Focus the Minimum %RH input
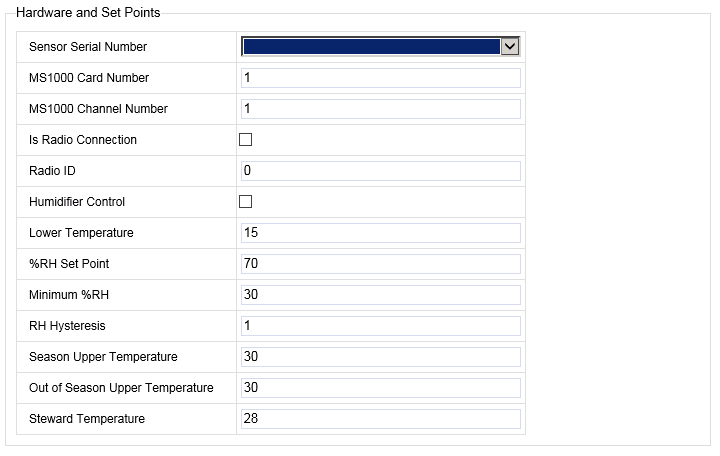Viewport: 720px width, 456px height. [380, 295]
